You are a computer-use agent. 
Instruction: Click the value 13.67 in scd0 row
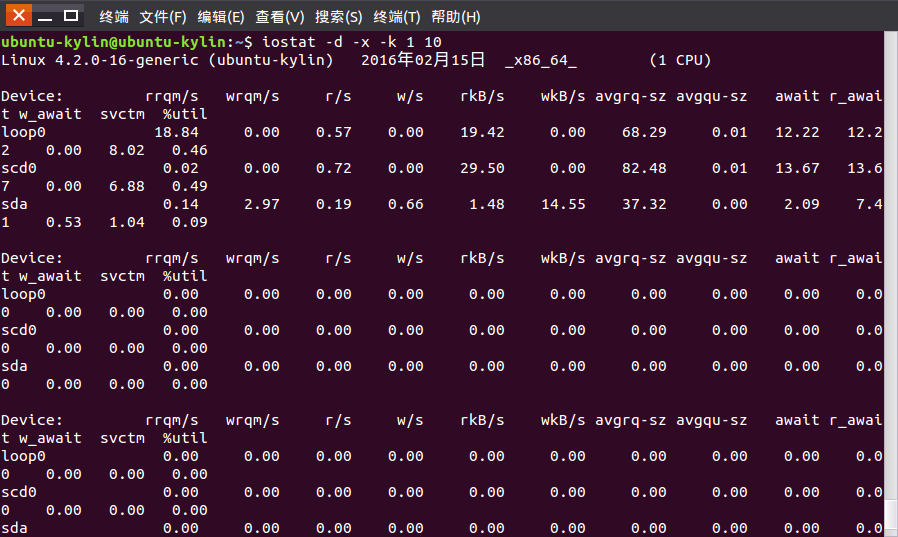(797, 168)
